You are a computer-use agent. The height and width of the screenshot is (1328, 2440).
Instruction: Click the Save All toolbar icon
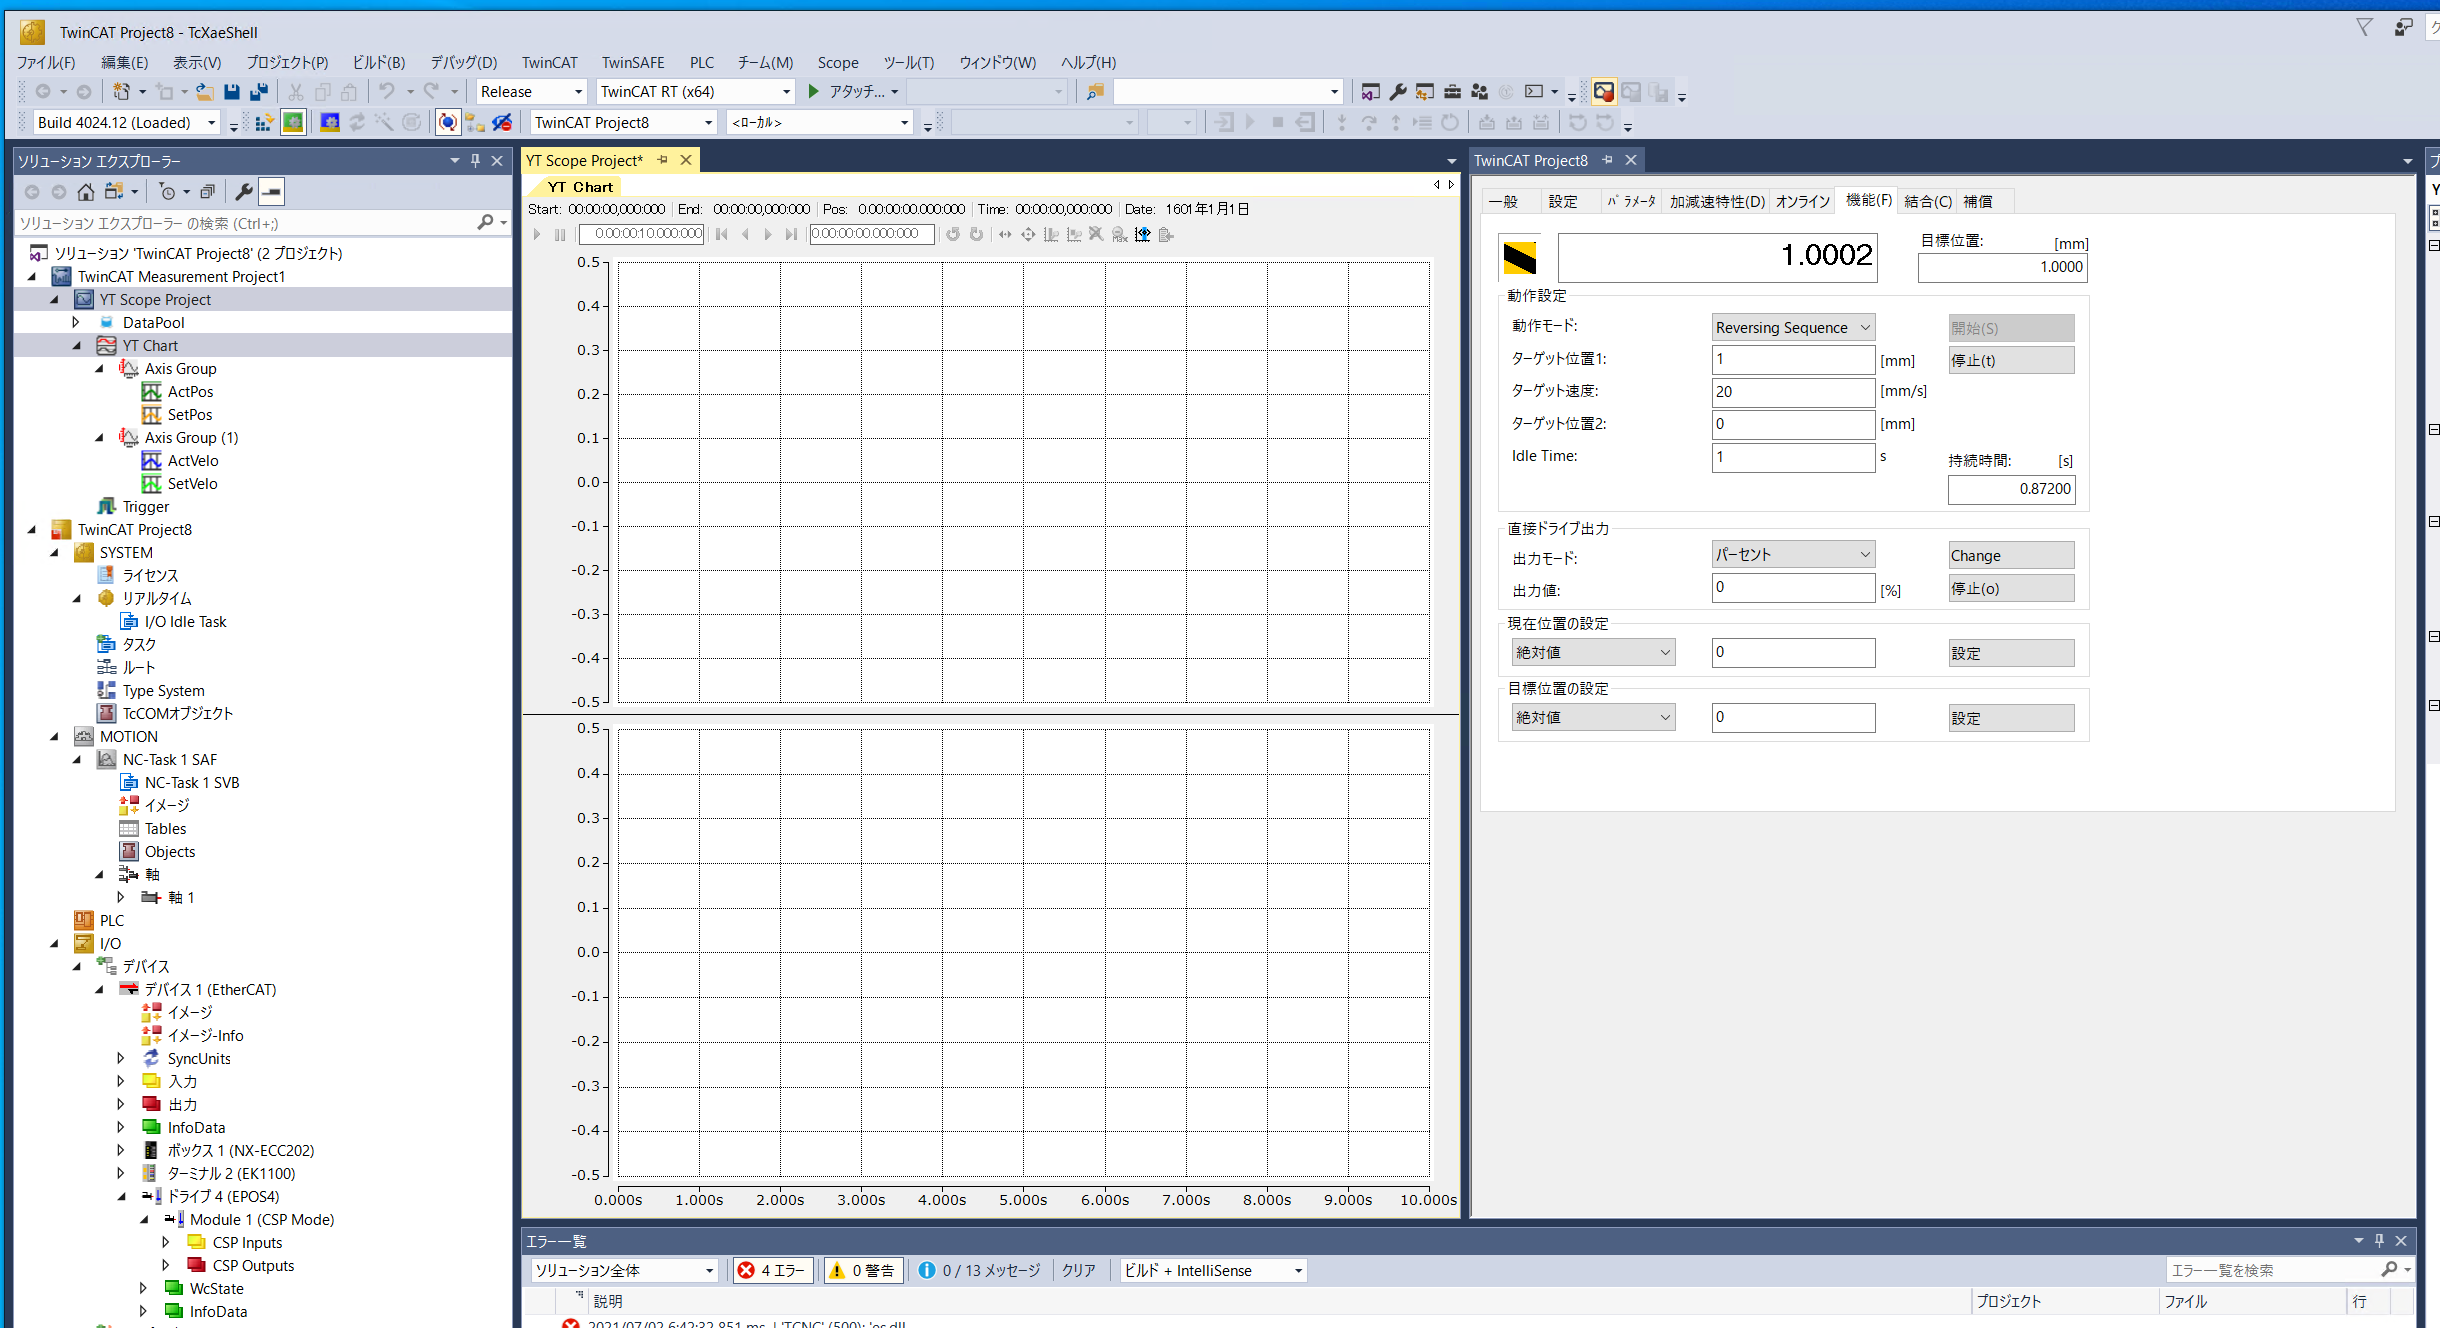point(258,92)
